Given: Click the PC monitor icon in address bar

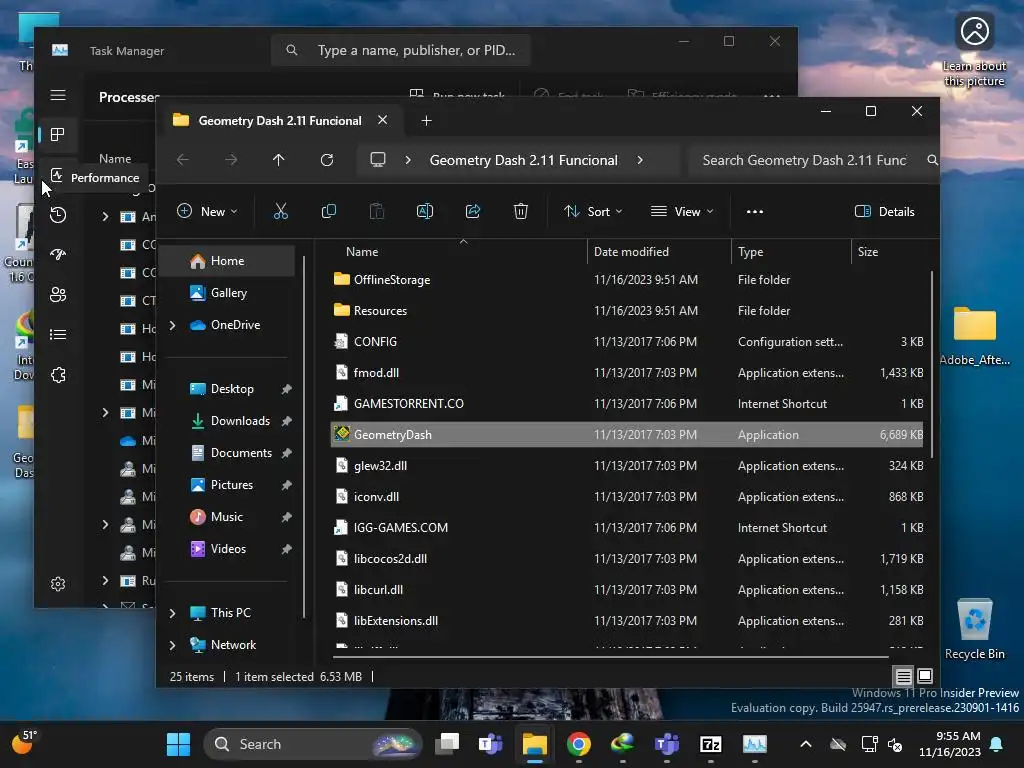Looking at the screenshot, I should [377, 160].
